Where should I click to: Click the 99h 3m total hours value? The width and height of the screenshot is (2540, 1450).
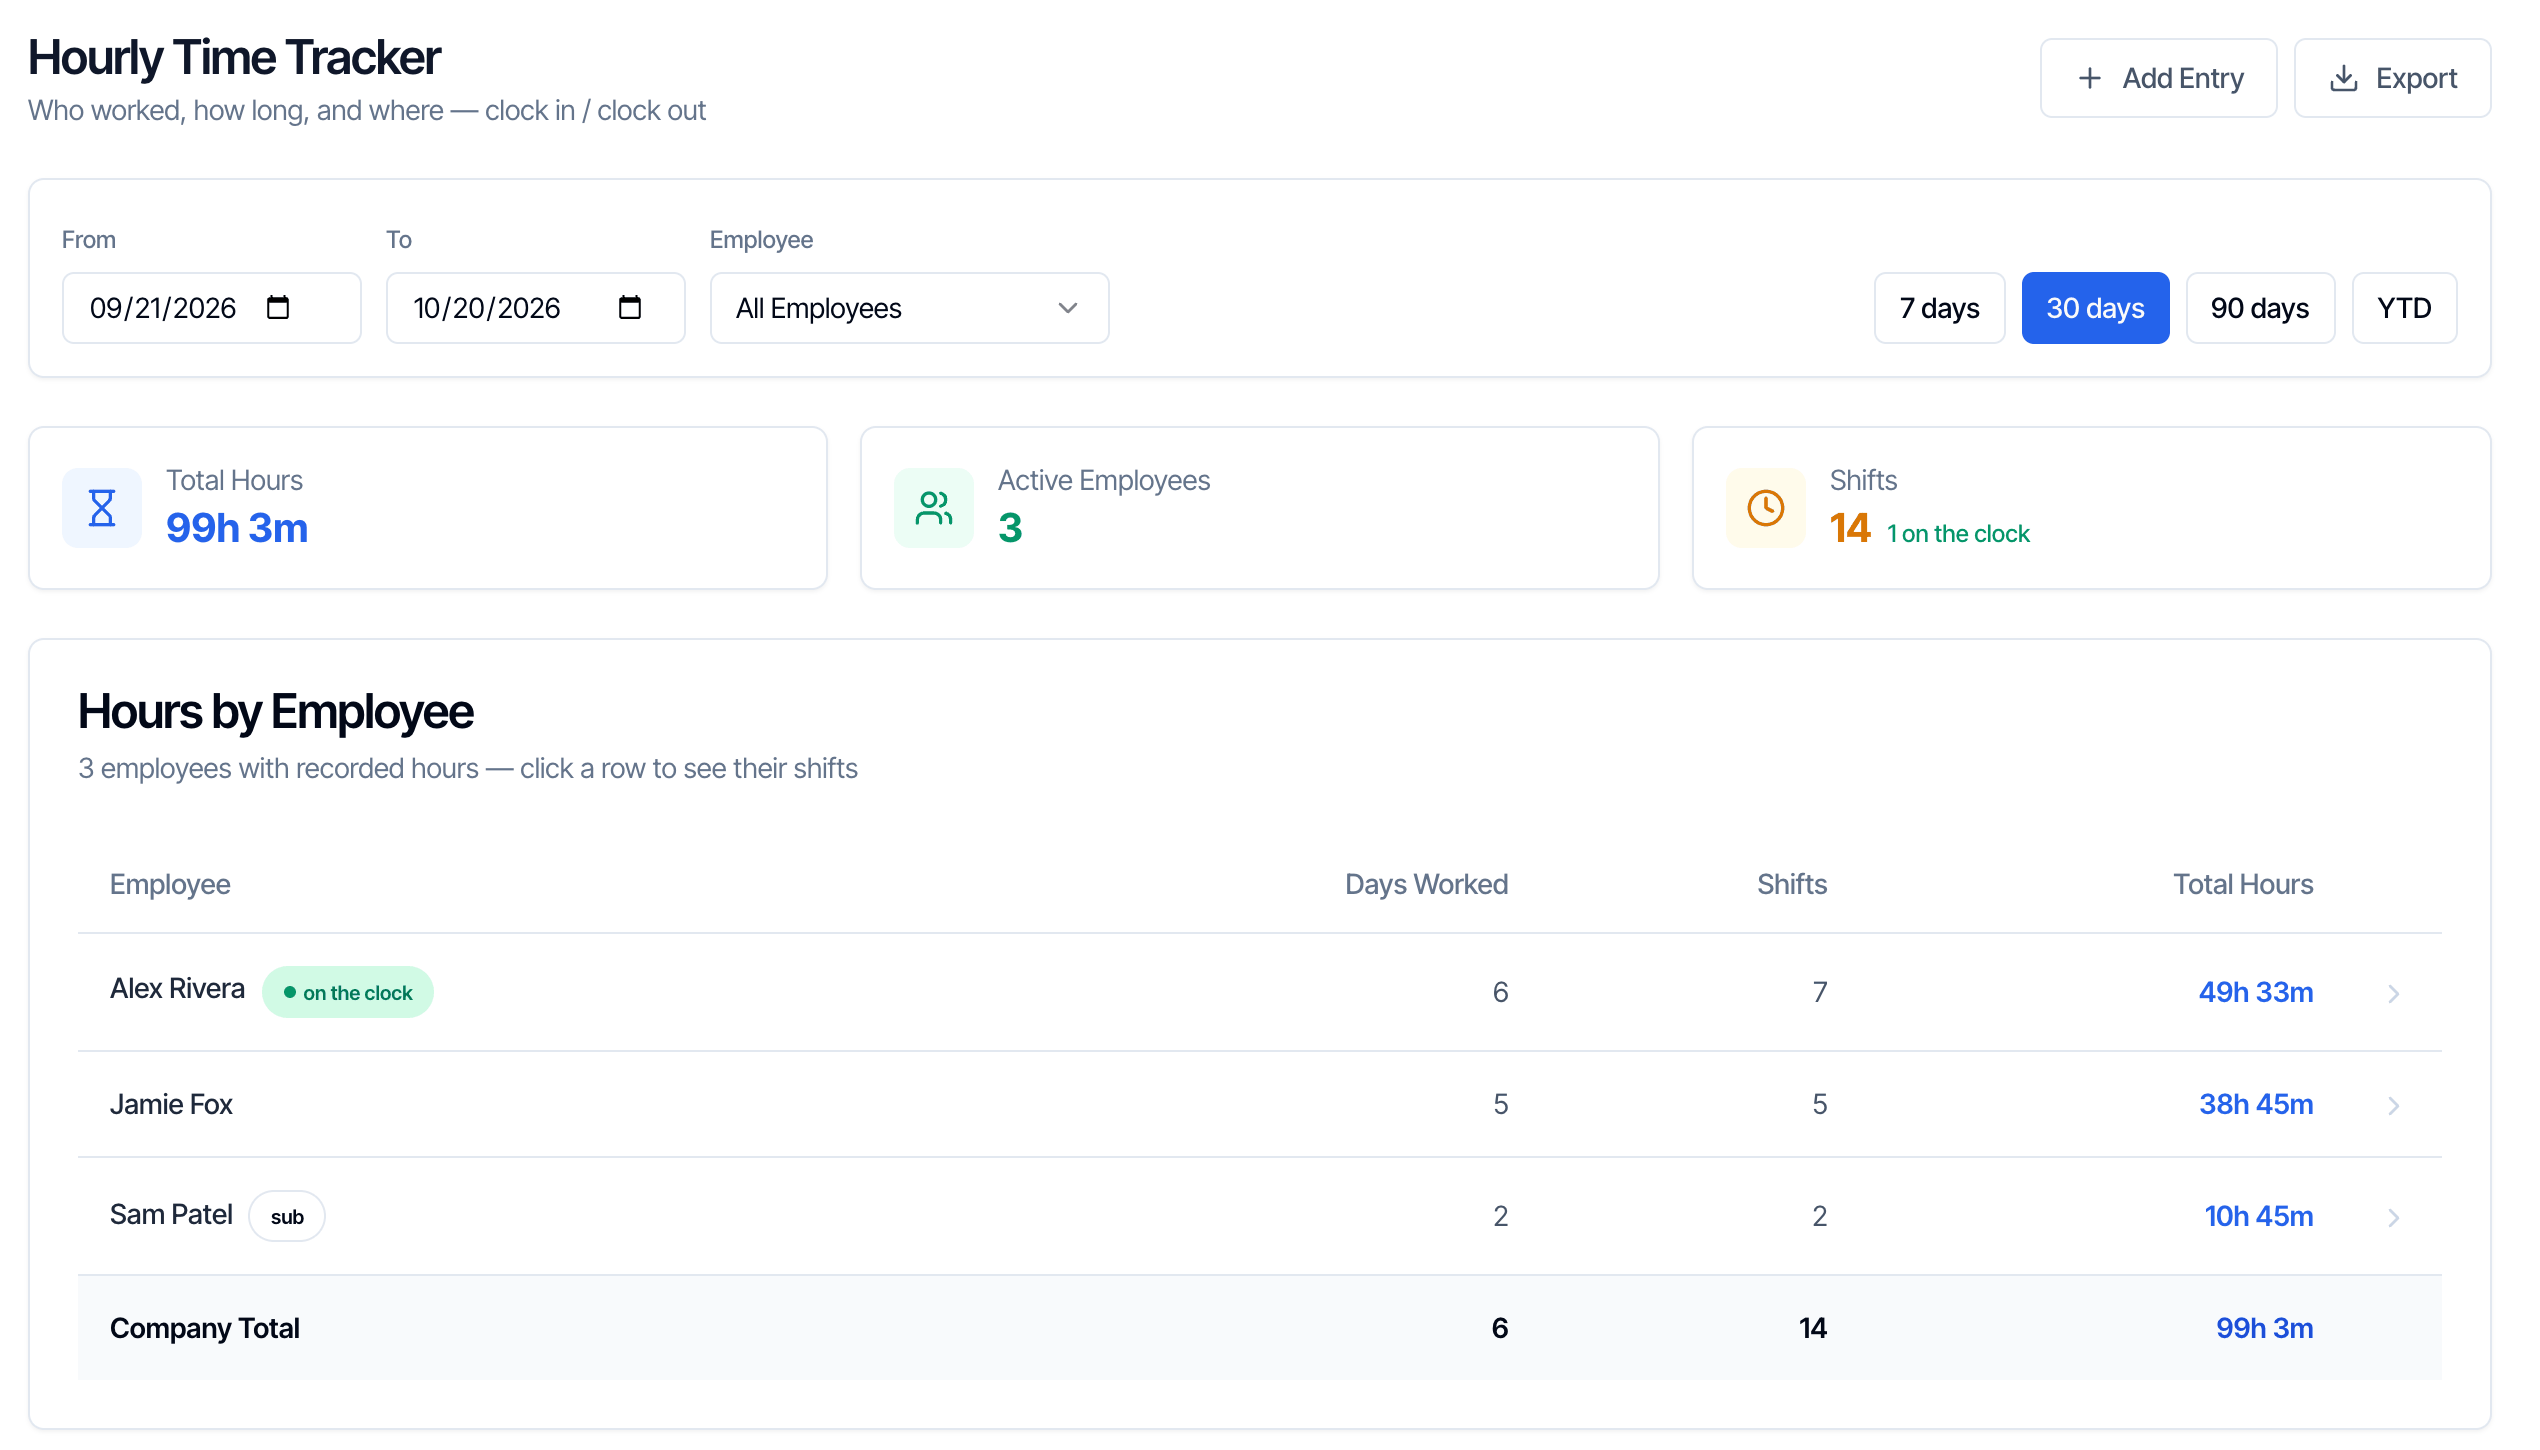tap(237, 528)
